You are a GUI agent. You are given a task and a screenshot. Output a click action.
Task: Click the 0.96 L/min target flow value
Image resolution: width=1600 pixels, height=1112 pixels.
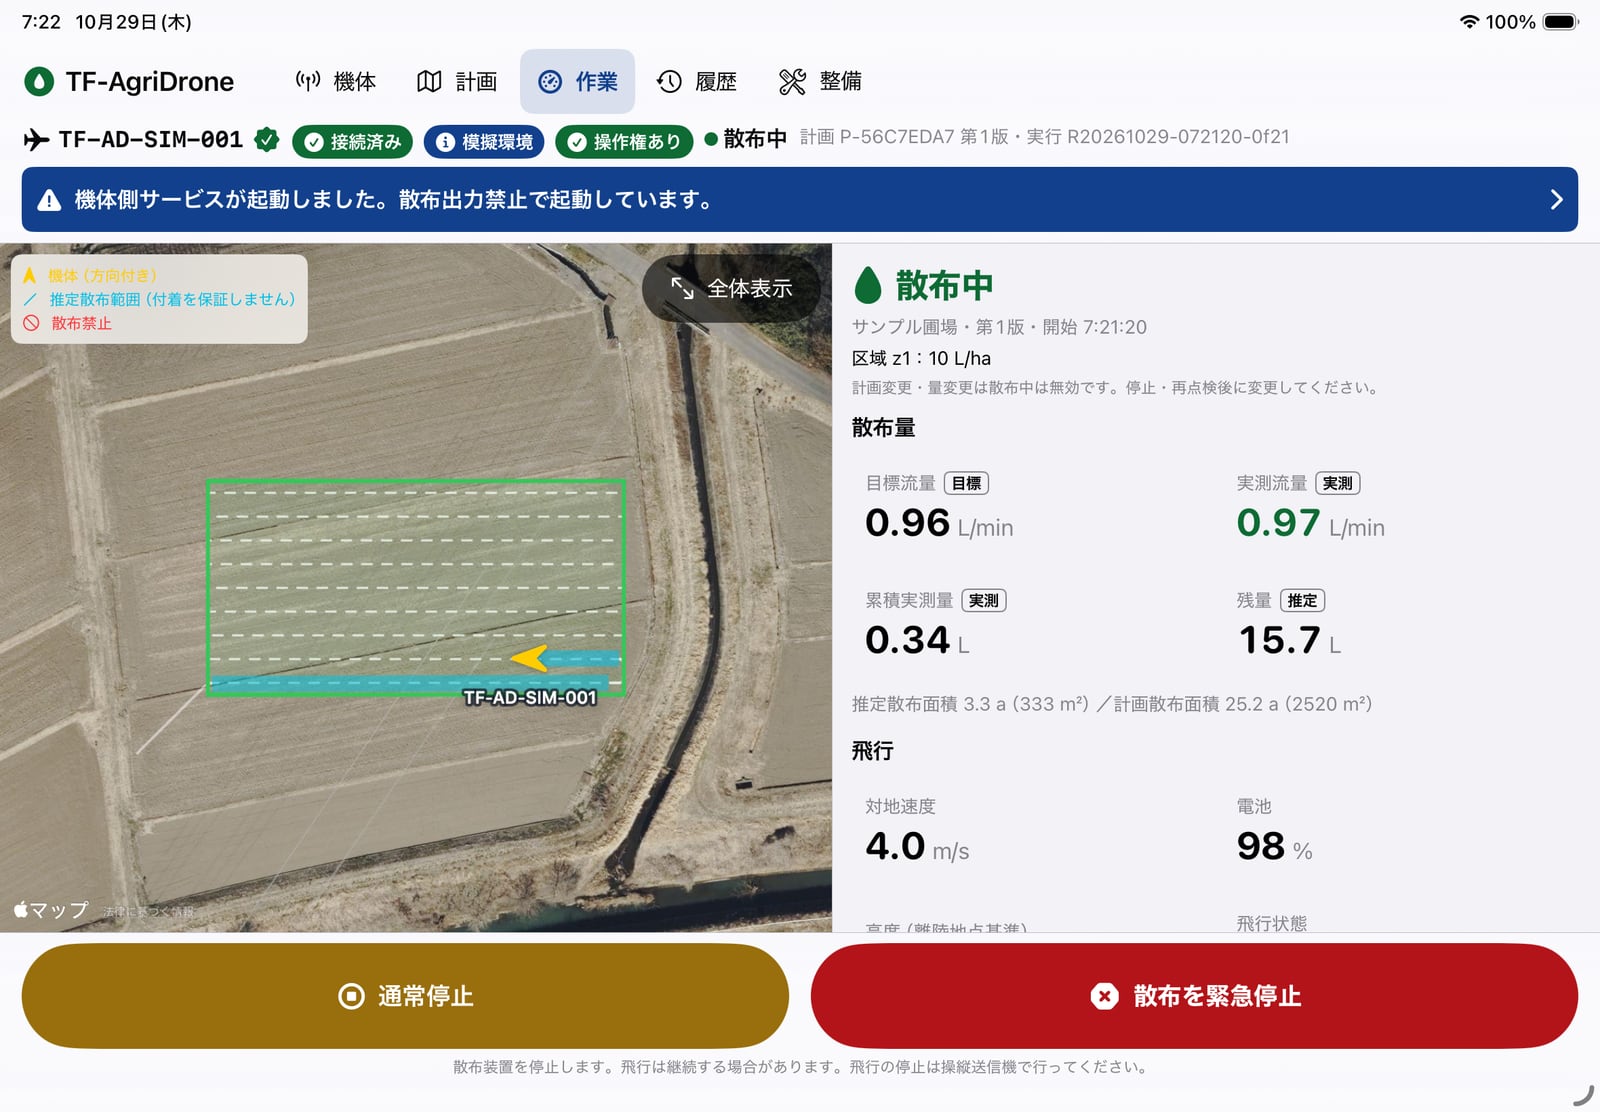939,523
